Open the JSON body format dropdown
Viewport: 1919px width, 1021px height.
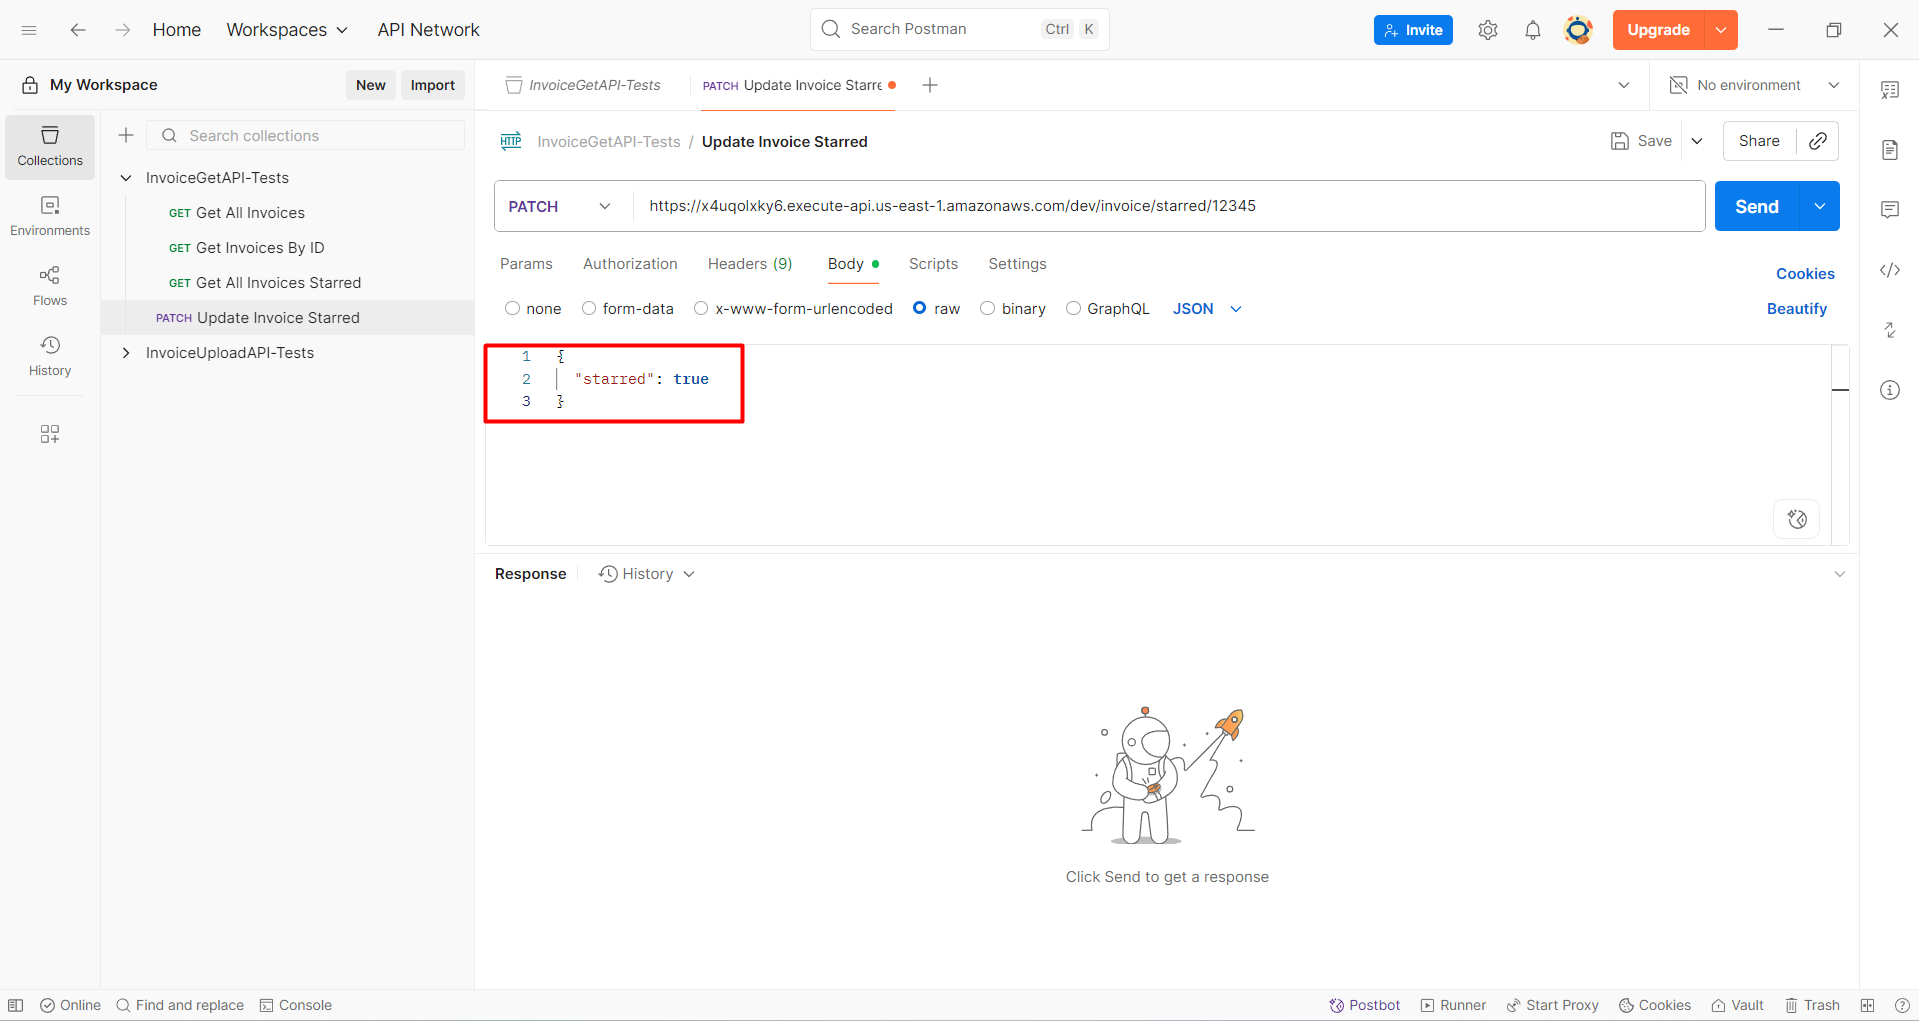[x=1206, y=308]
